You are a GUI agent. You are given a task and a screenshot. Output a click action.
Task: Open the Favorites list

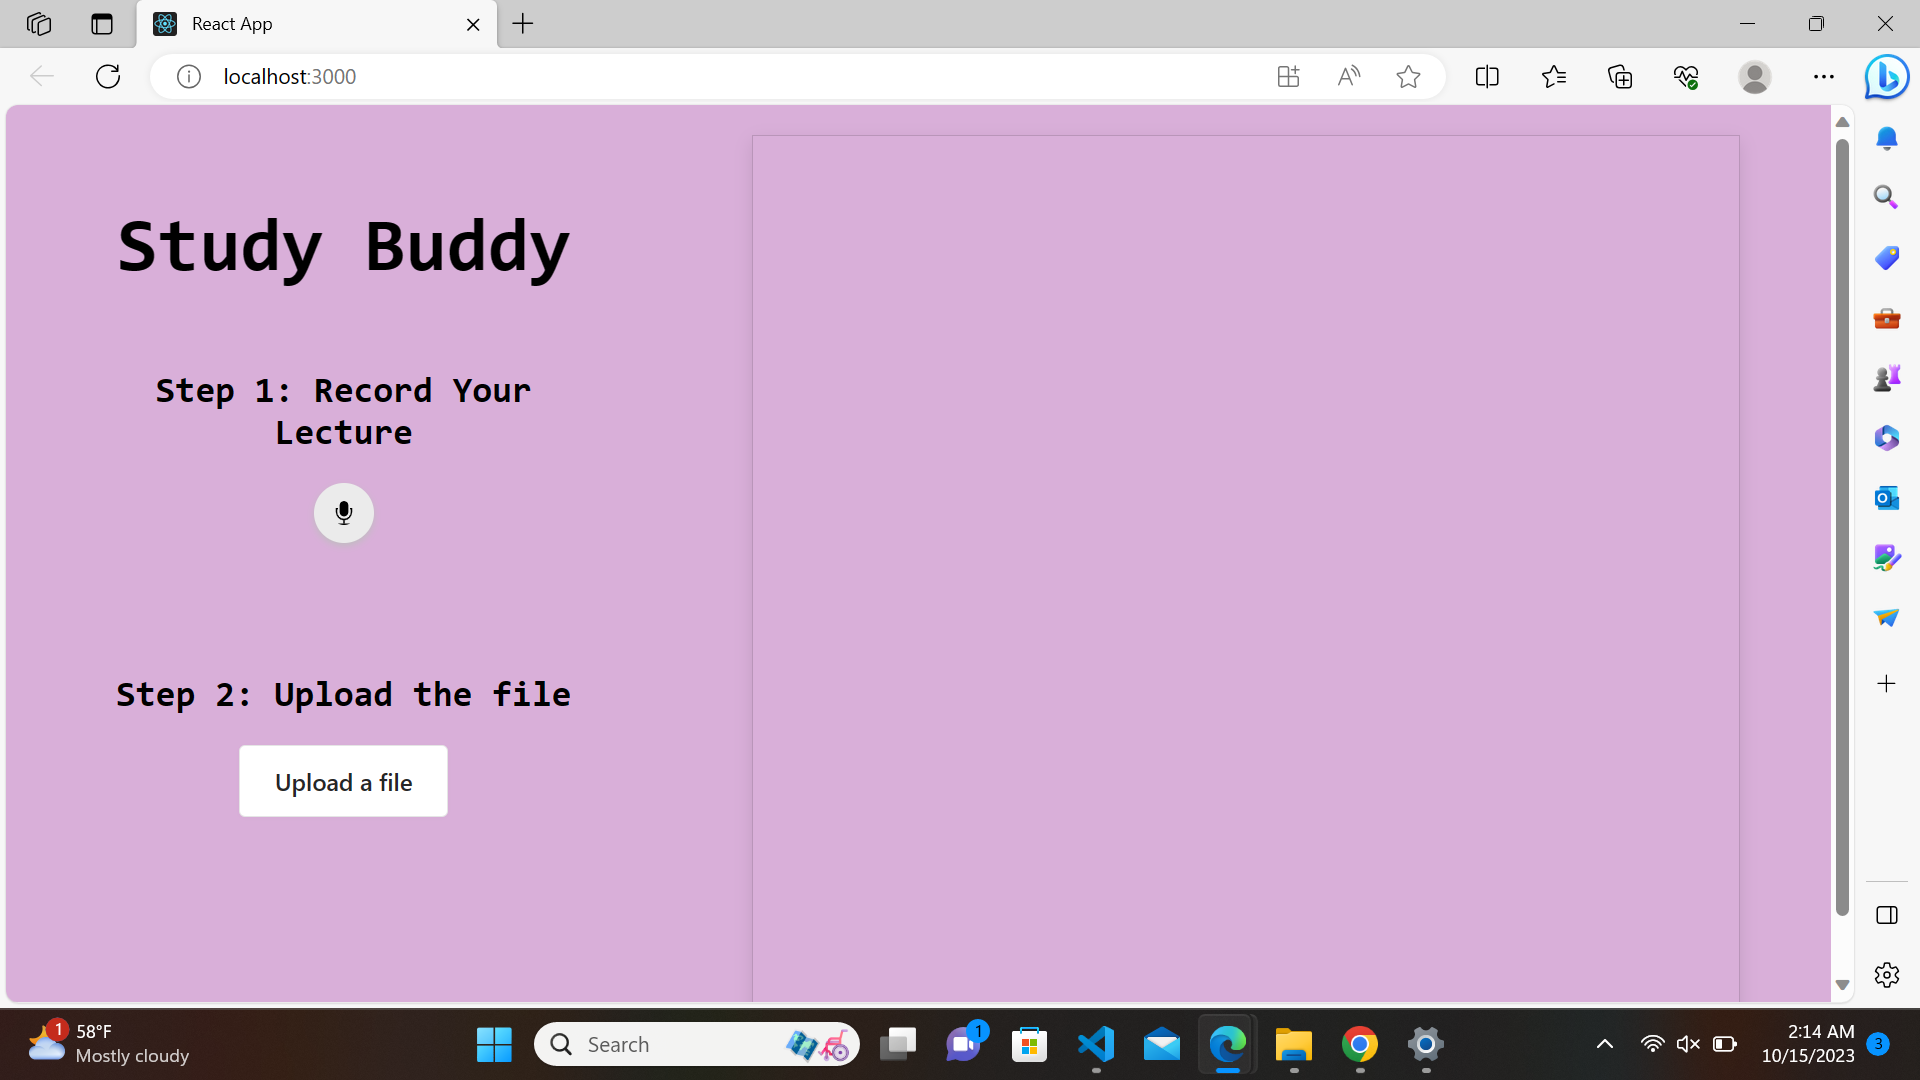coord(1554,76)
